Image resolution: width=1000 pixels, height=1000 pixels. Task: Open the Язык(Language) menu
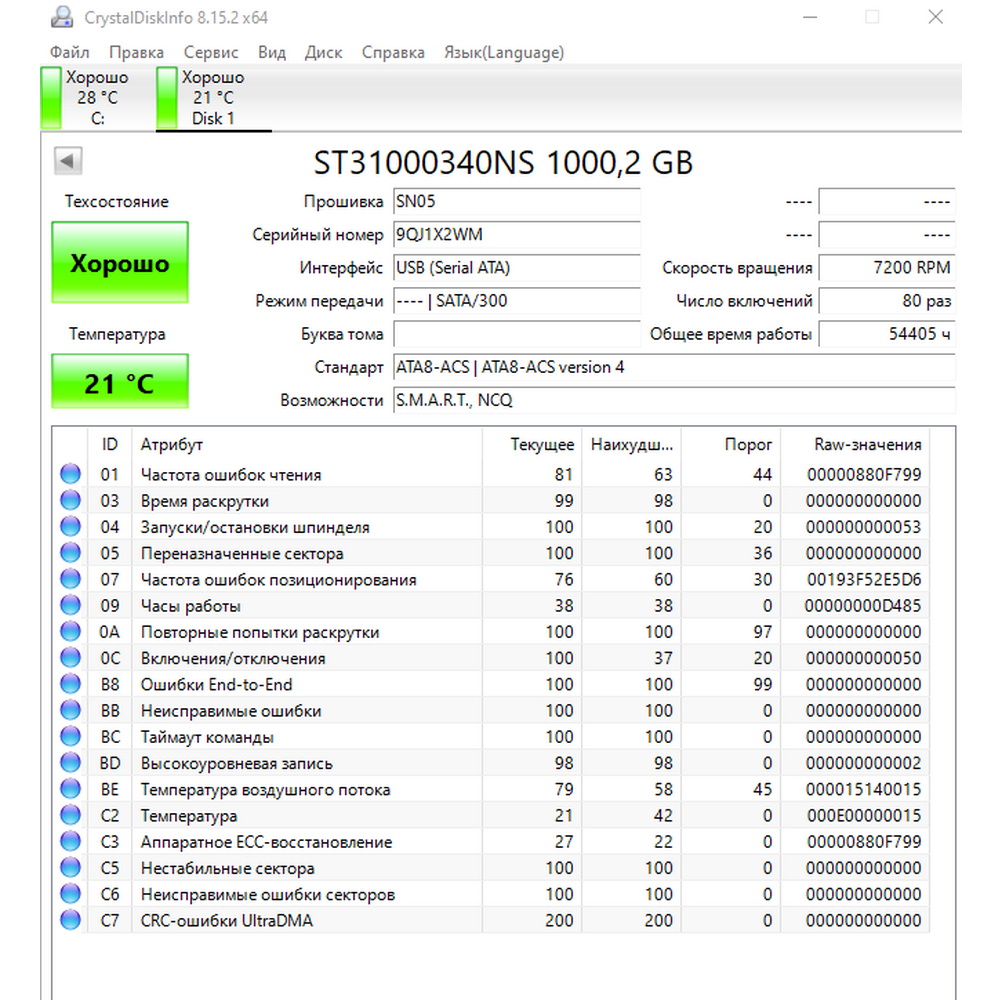coord(504,52)
